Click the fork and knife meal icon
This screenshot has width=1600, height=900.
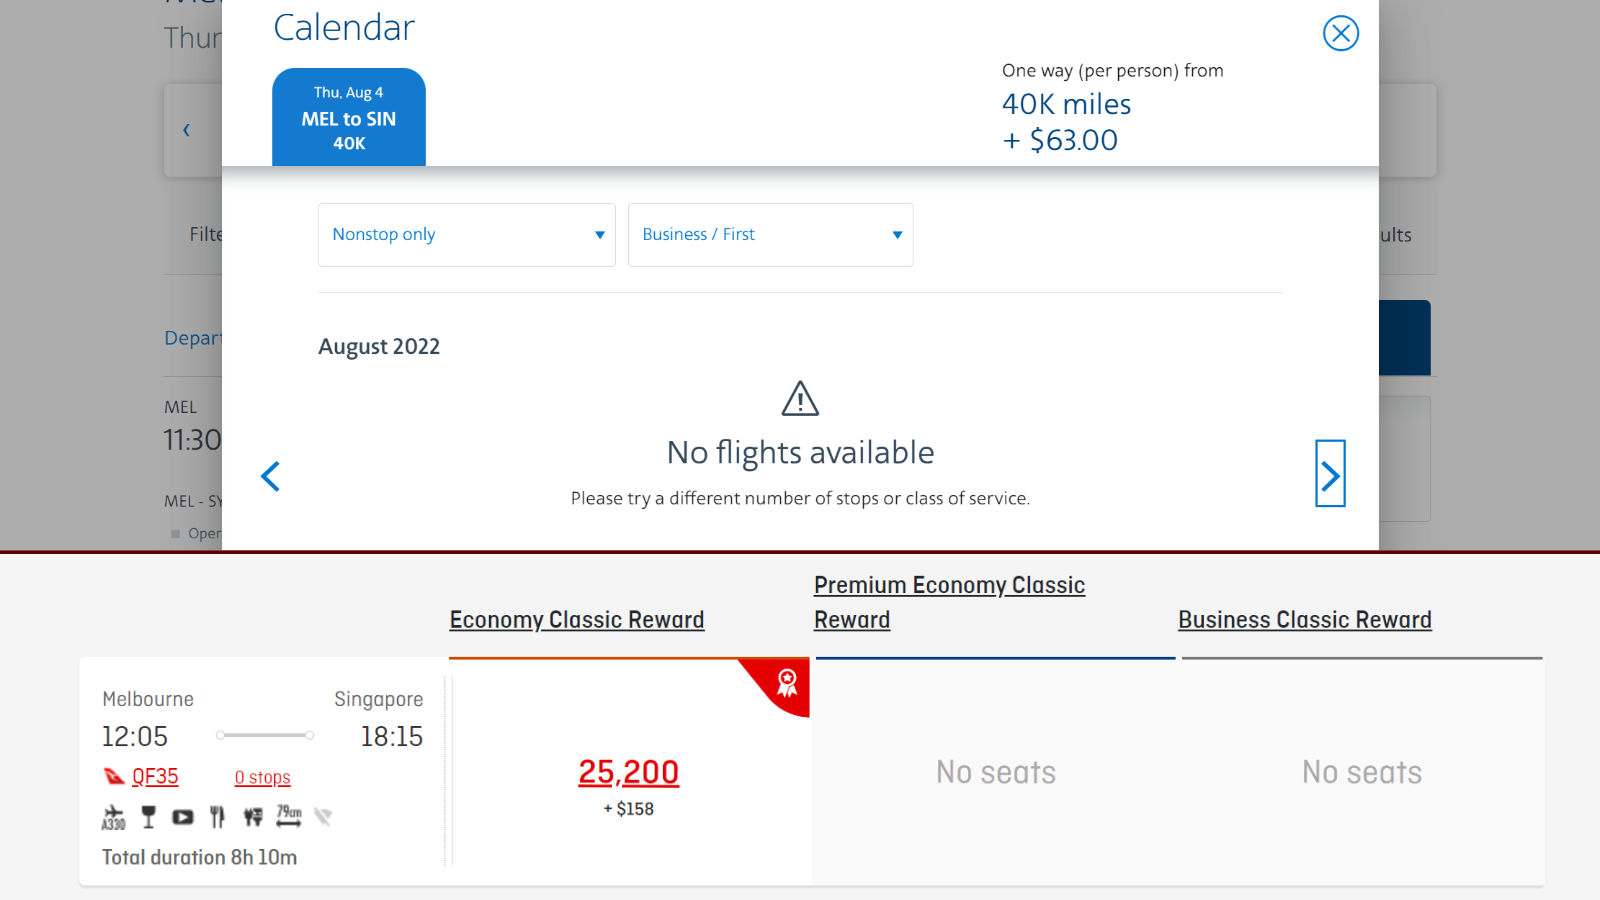point(217,817)
